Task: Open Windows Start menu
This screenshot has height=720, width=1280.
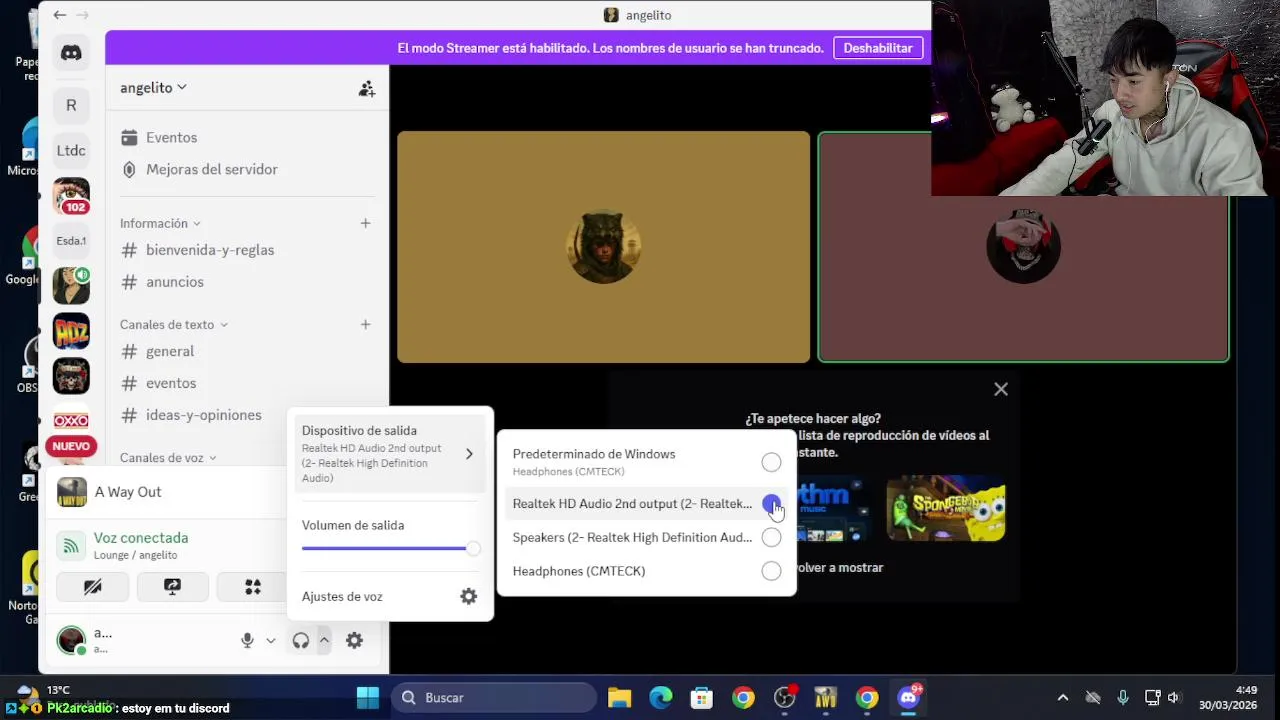Action: point(368,698)
